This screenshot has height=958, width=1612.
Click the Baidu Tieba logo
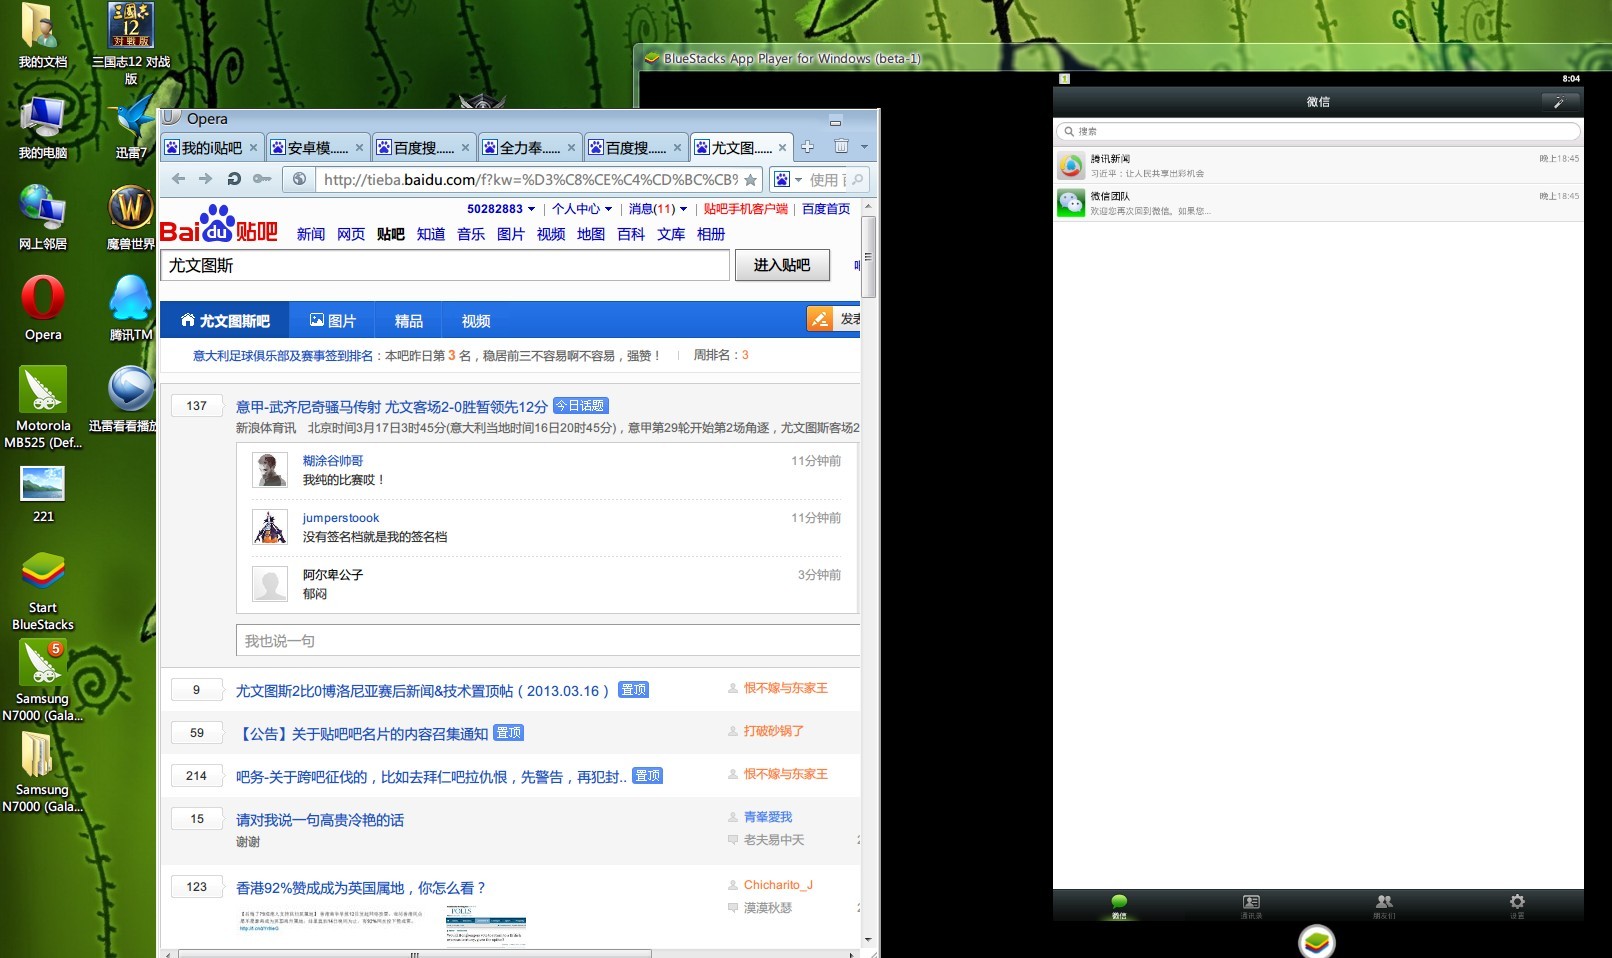tap(218, 225)
